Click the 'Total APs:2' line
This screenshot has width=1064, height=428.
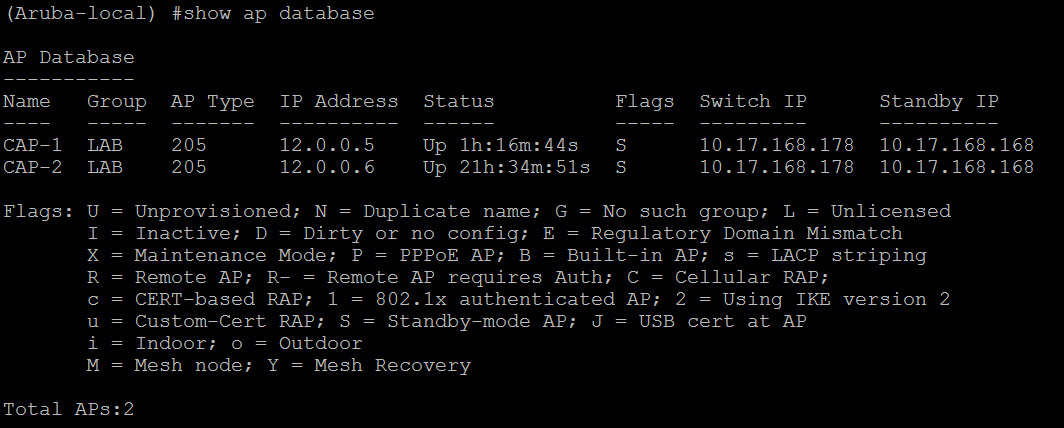pyautogui.click(x=69, y=410)
